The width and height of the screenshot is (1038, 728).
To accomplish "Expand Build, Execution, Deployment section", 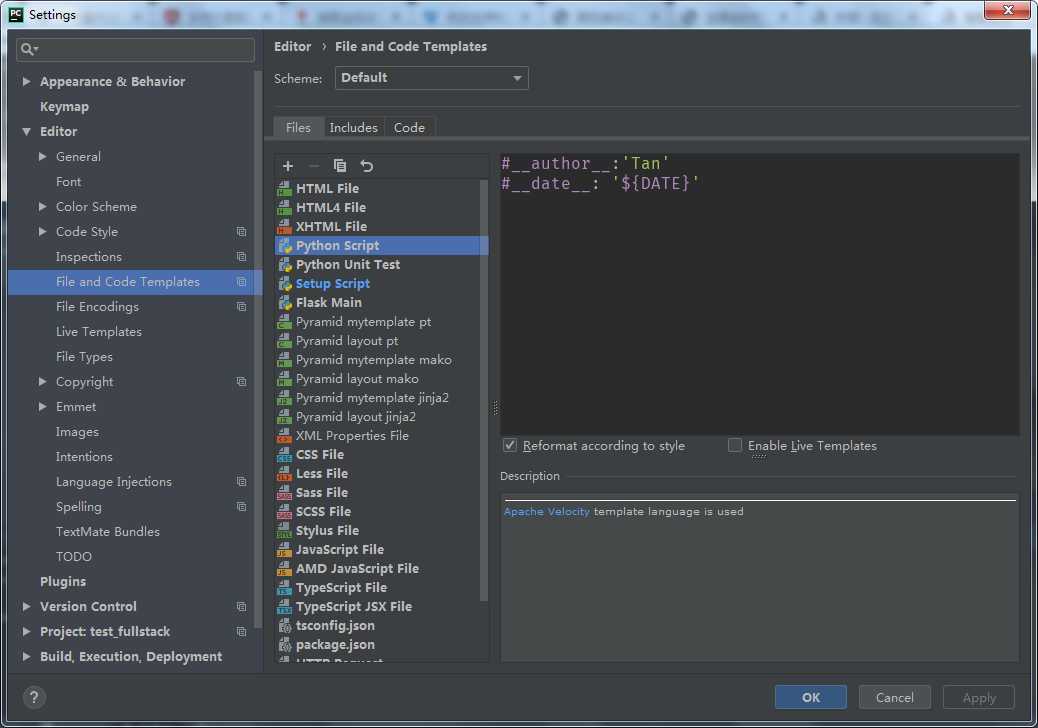I will tap(26, 657).
